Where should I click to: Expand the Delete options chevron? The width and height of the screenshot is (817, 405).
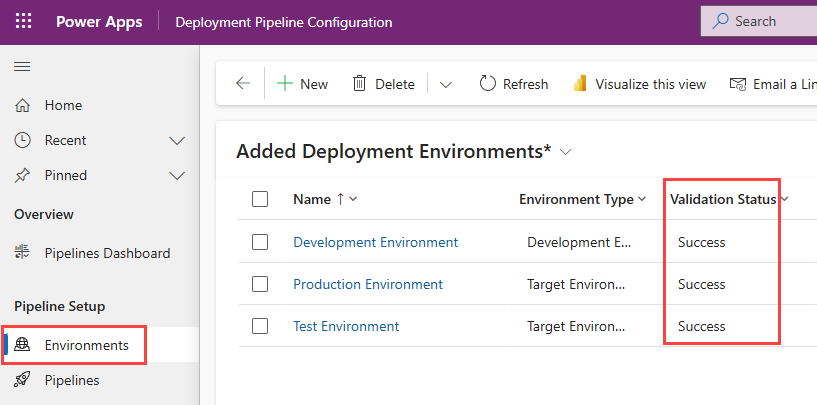click(445, 84)
